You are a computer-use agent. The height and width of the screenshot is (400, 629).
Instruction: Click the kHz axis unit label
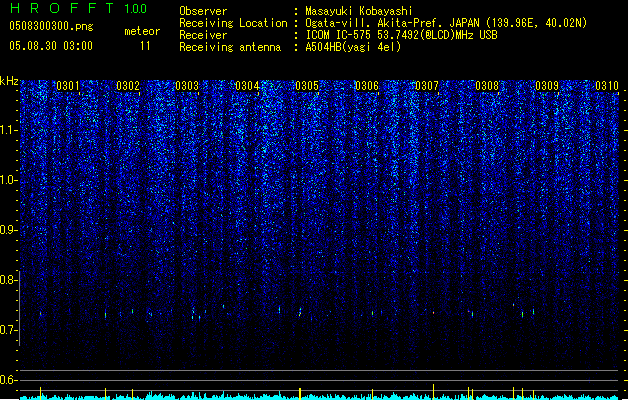click(9, 81)
